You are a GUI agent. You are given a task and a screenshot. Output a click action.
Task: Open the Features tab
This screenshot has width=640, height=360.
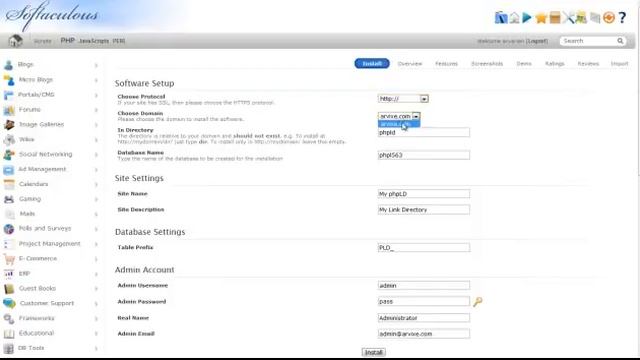tap(446, 64)
